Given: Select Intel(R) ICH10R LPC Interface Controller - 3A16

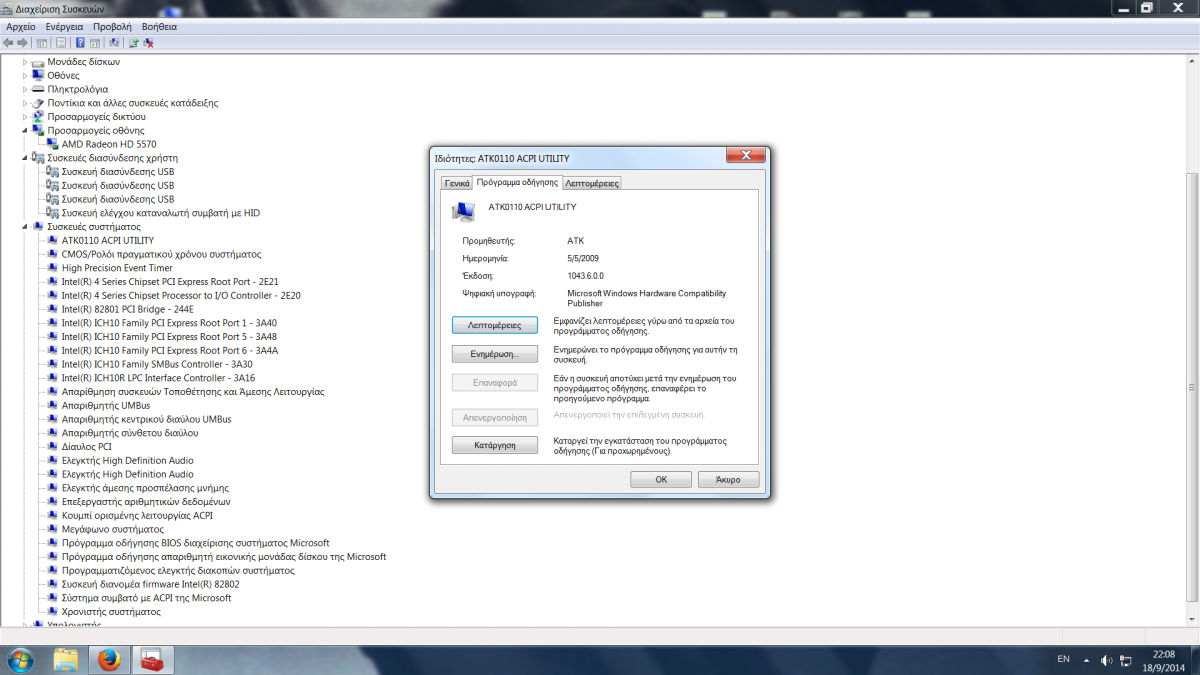Looking at the screenshot, I should click(158, 378).
